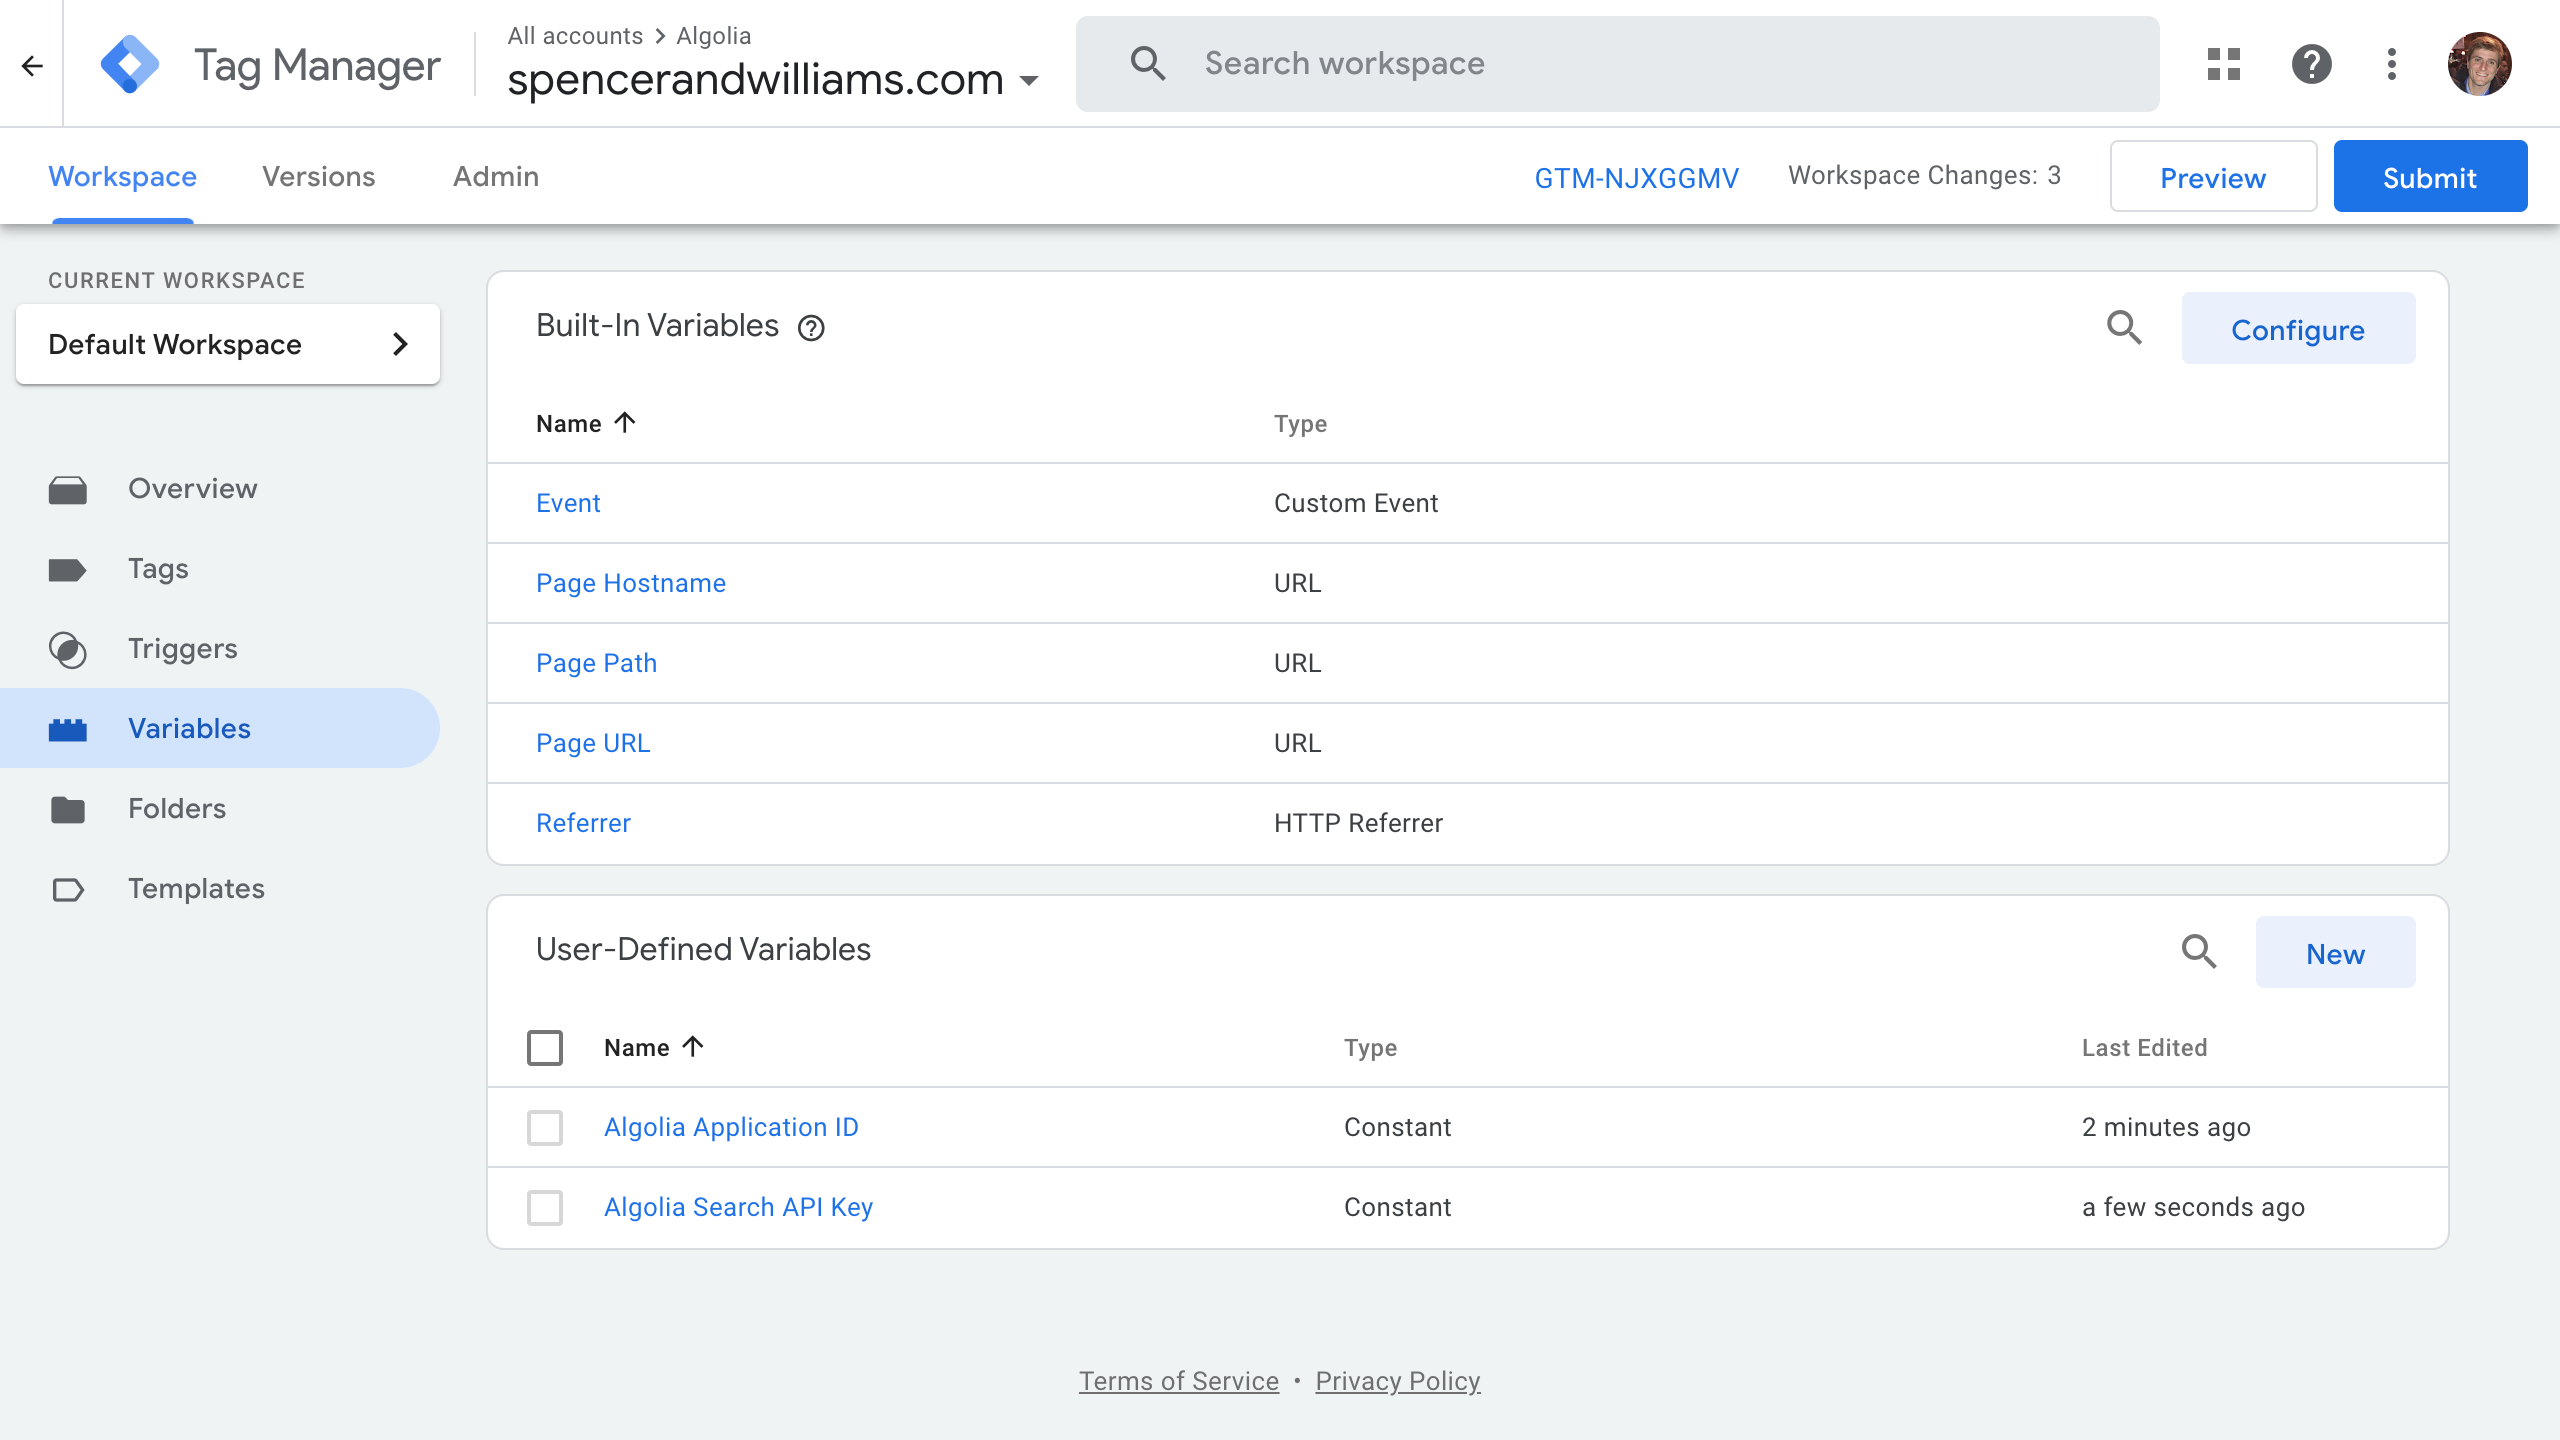2560x1440 pixels.
Task: Click the Configure button for Built-In Variables
Action: point(2298,329)
